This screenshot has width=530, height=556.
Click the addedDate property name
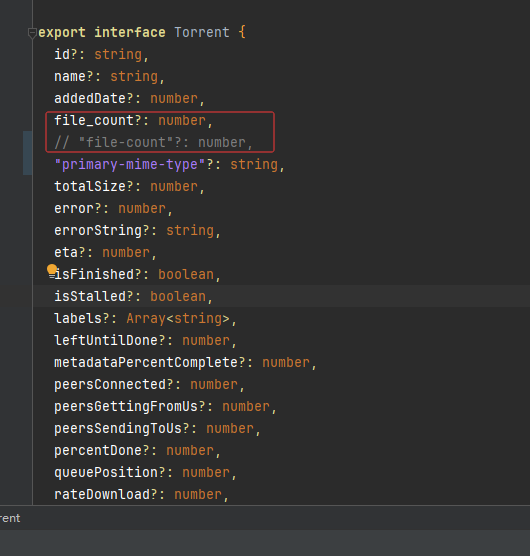click(x=90, y=99)
